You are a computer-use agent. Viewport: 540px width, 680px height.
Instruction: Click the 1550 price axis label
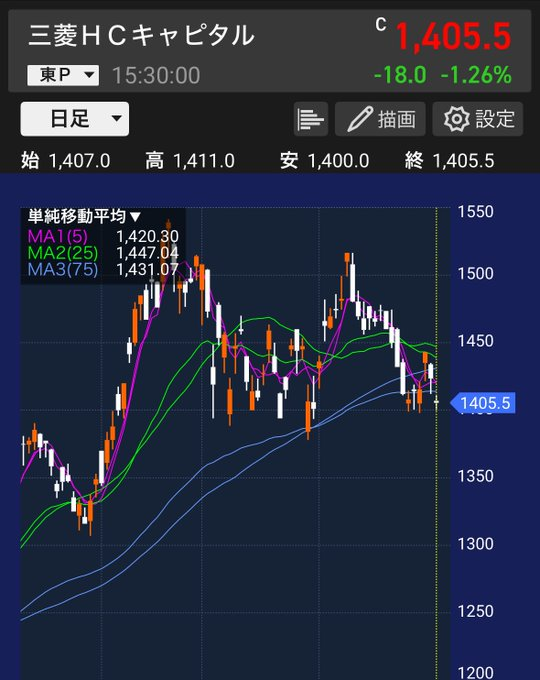(x=476, y=212)
